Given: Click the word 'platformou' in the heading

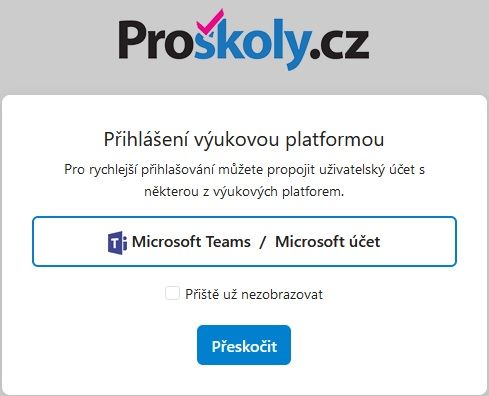Looking at the screenshot, I should point(335,140).
